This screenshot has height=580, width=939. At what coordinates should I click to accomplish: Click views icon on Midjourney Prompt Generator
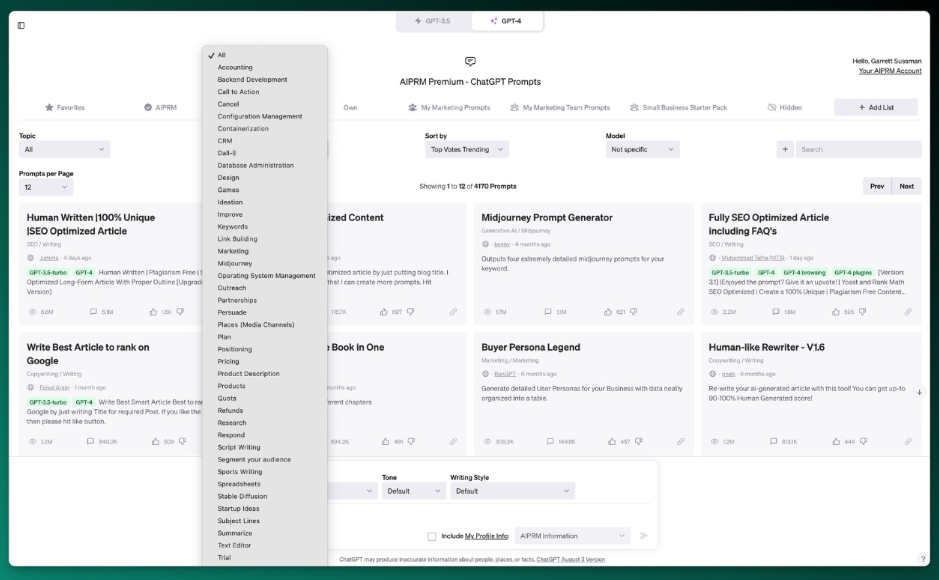tap(487, 312)
